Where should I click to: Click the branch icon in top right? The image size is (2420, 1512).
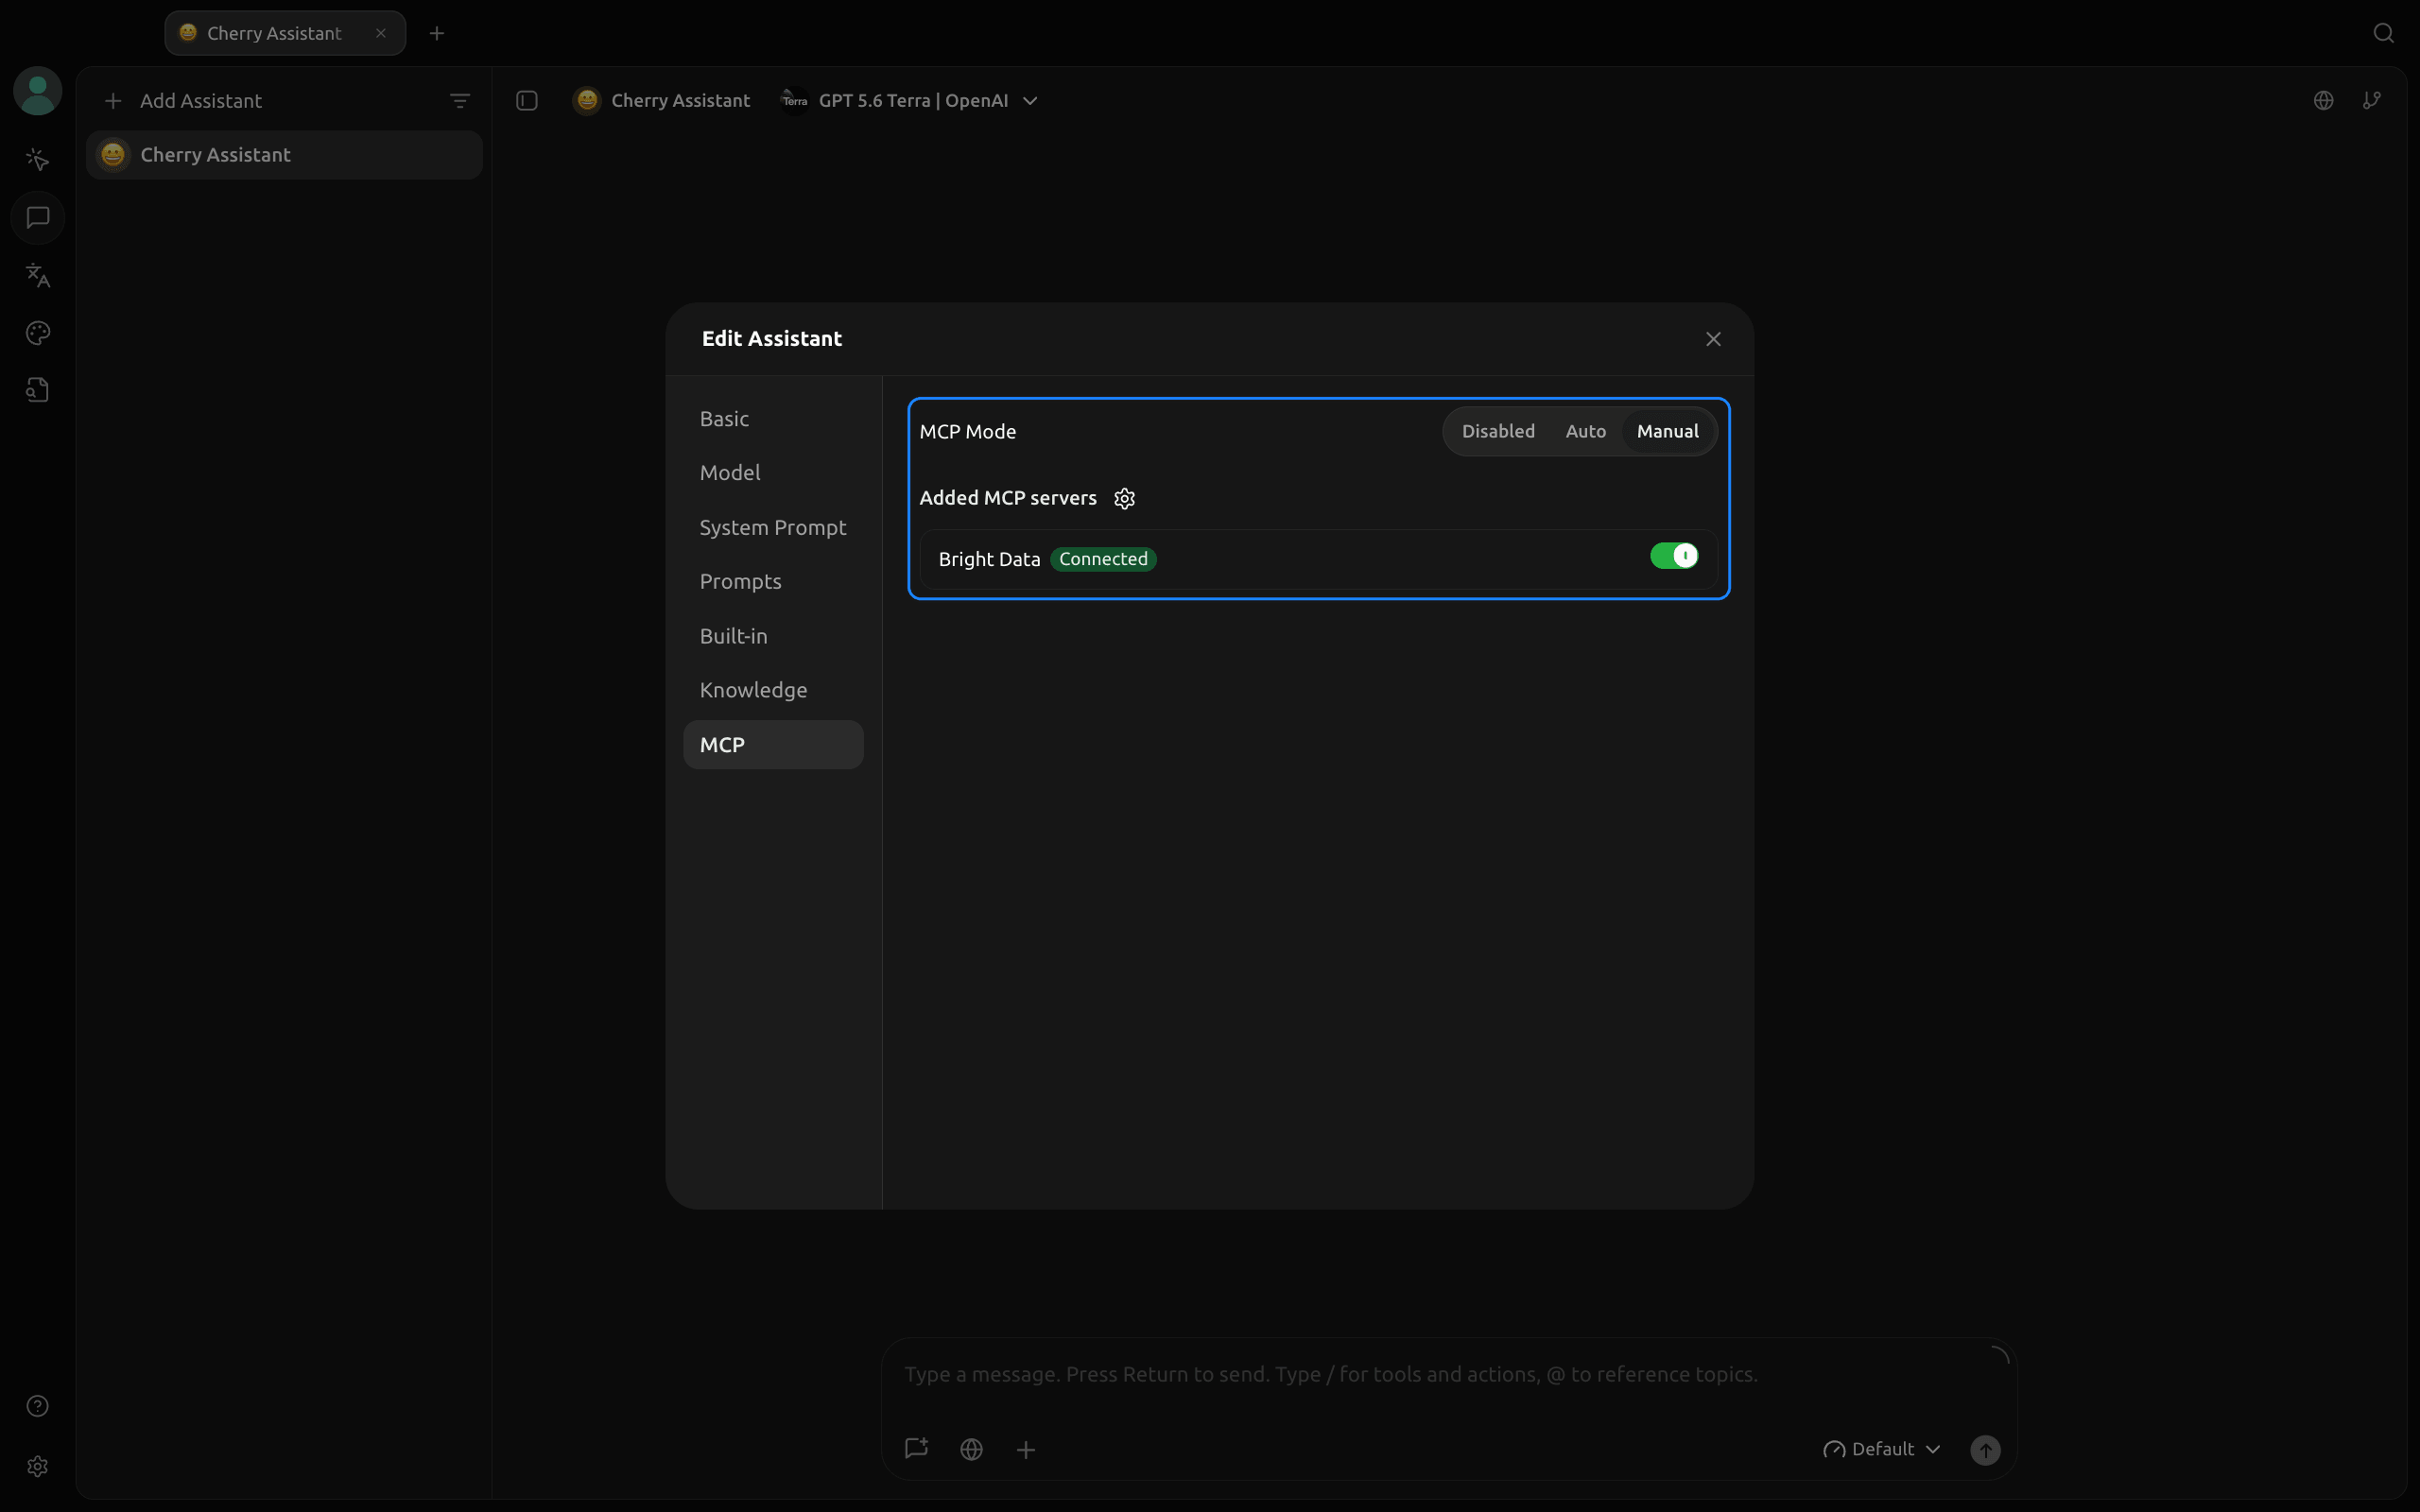2372,101
